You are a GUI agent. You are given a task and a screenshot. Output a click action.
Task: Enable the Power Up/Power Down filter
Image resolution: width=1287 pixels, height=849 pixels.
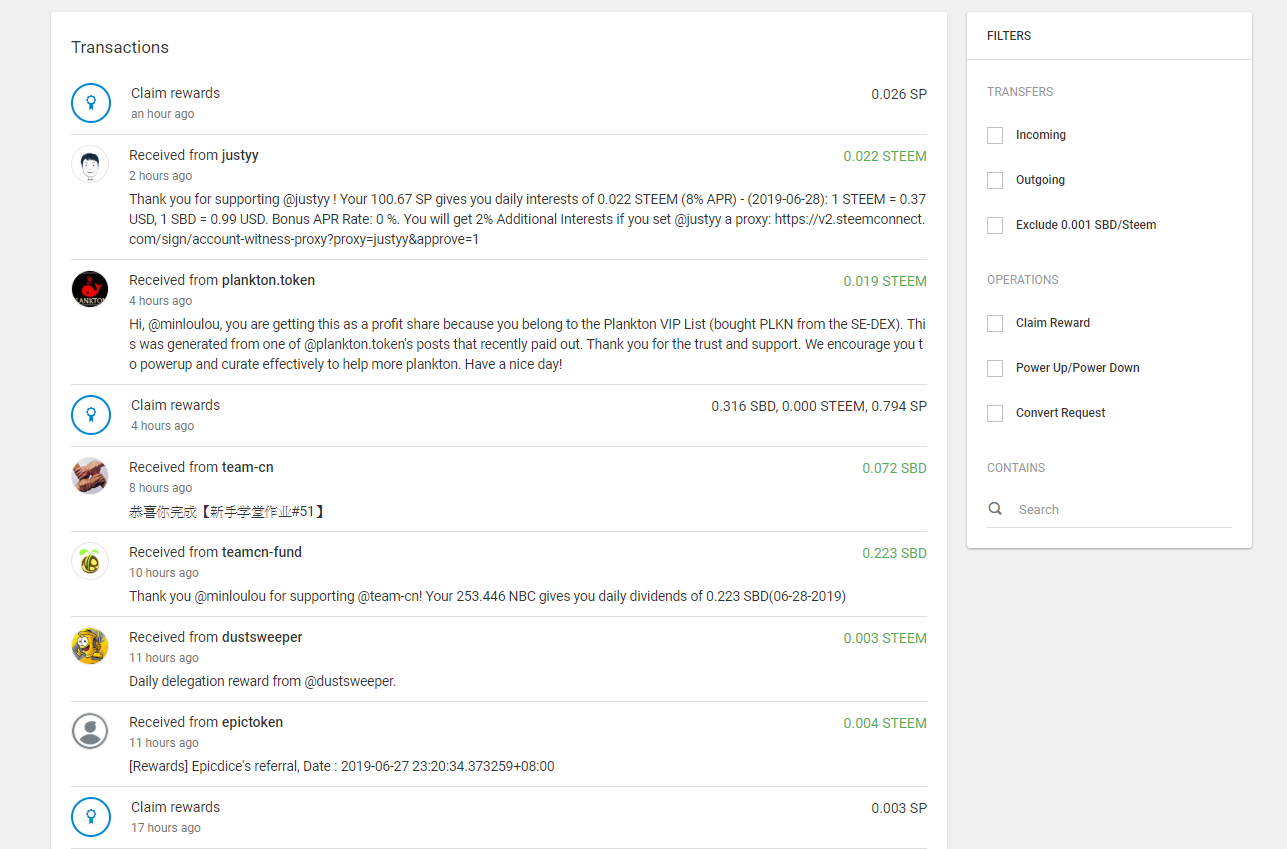coord(995,368)
